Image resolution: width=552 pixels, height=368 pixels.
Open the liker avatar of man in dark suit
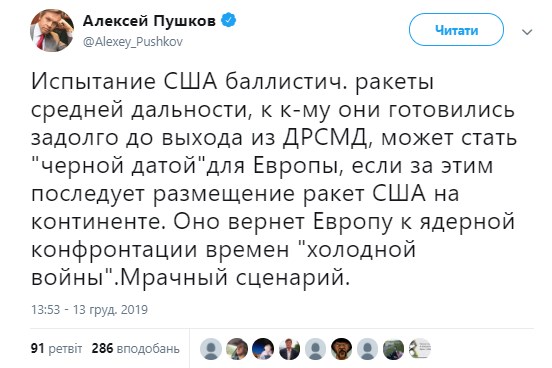coord(289,349)
